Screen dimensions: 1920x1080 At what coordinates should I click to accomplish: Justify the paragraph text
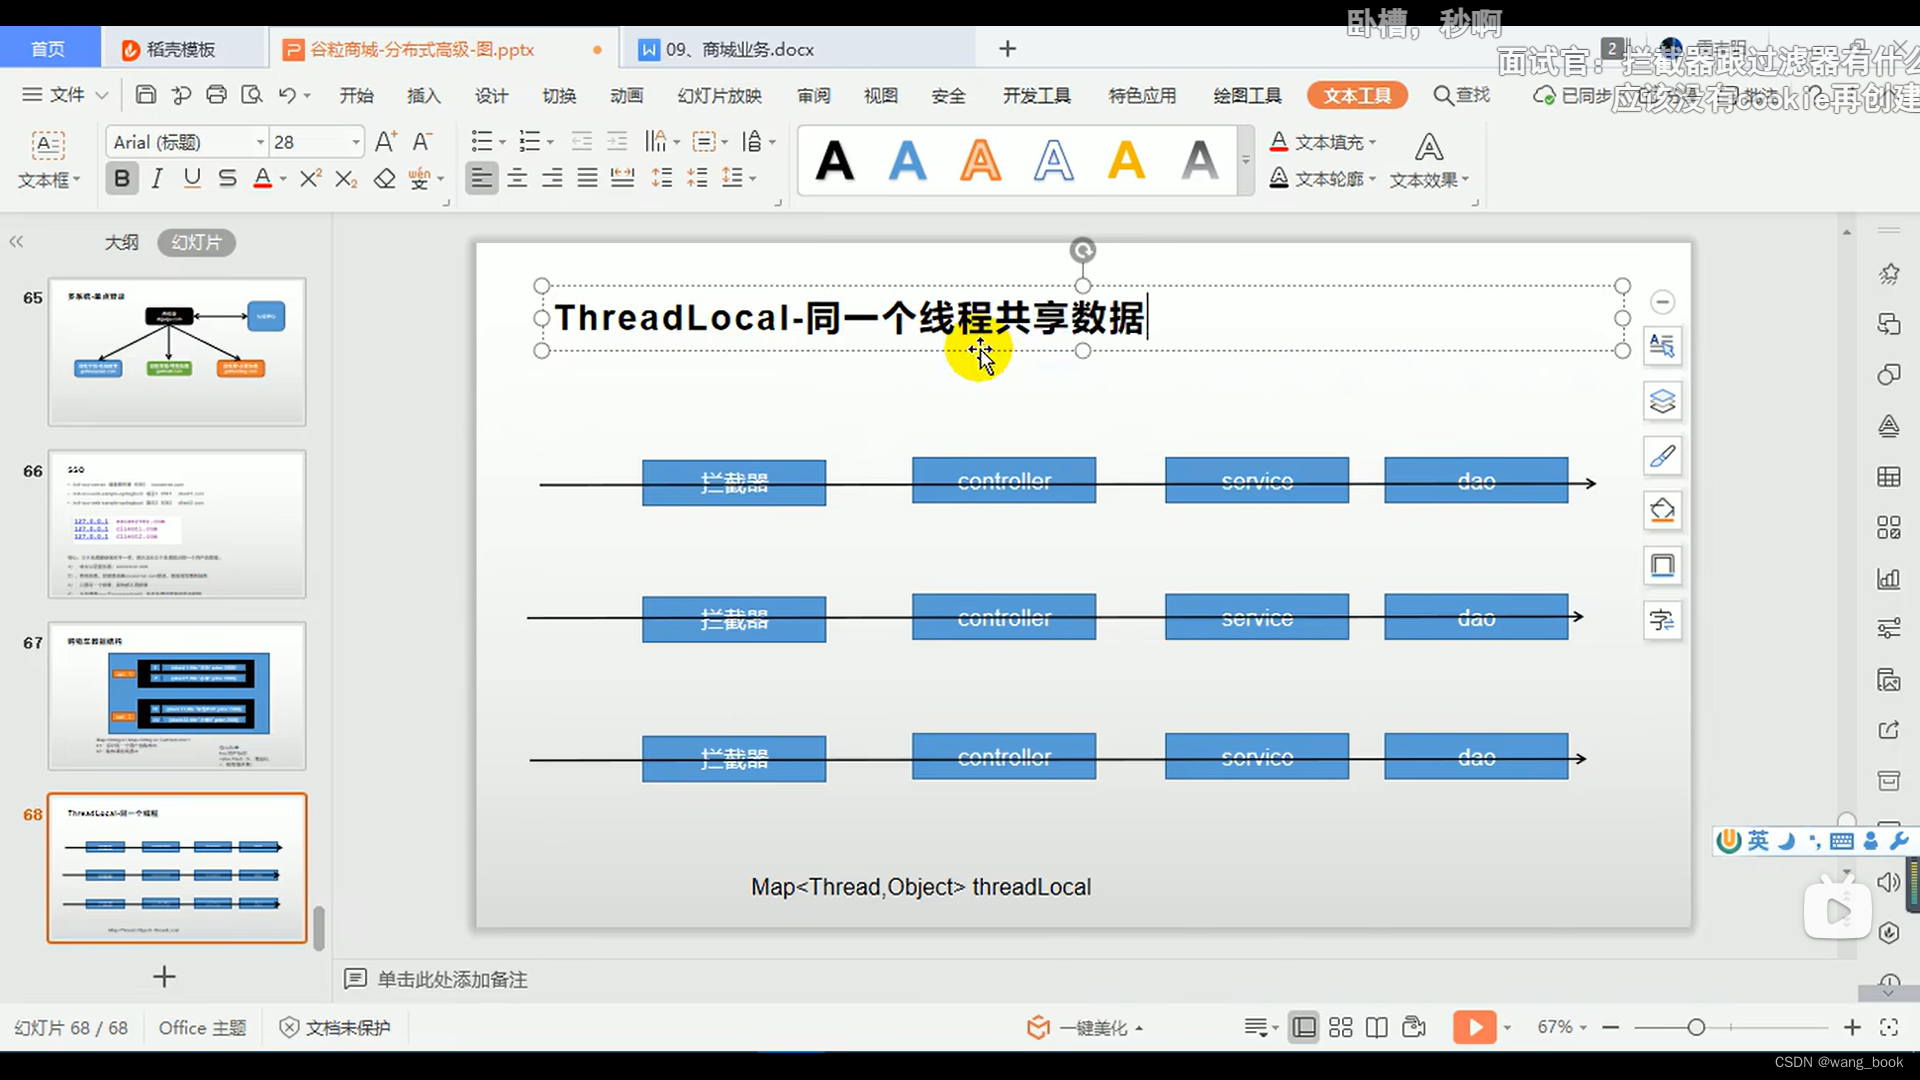pos(587,178)
